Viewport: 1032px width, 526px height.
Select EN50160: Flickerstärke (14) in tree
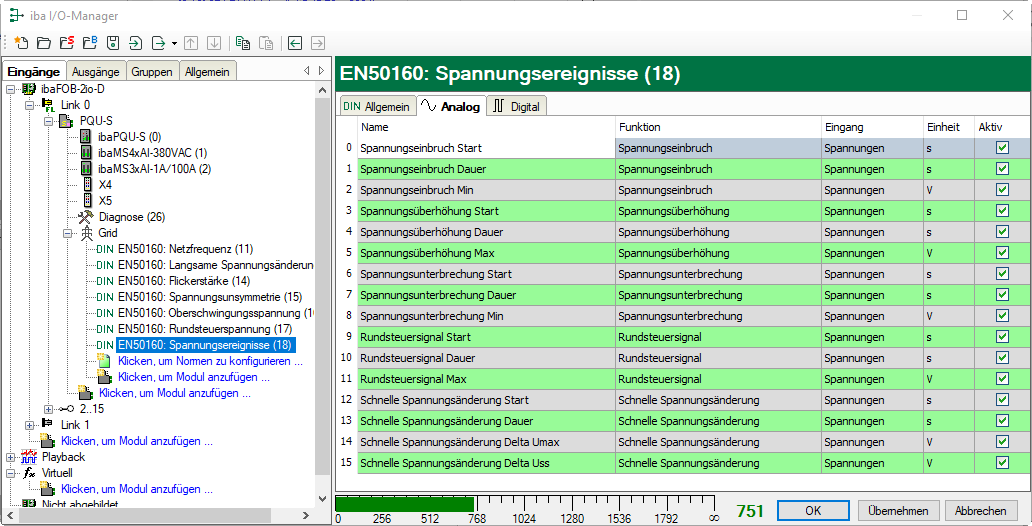click(x=183, y=281)
